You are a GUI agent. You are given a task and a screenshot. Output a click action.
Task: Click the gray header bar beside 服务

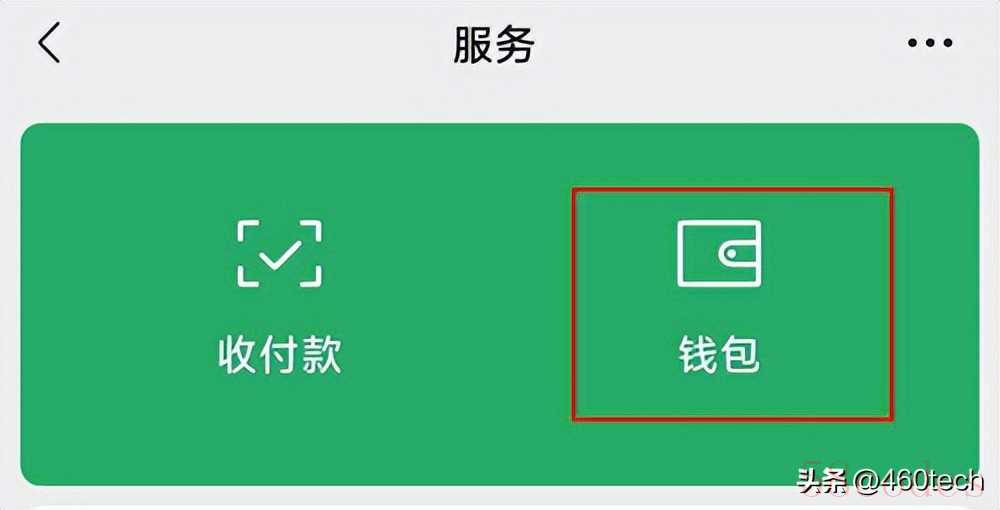702,44
